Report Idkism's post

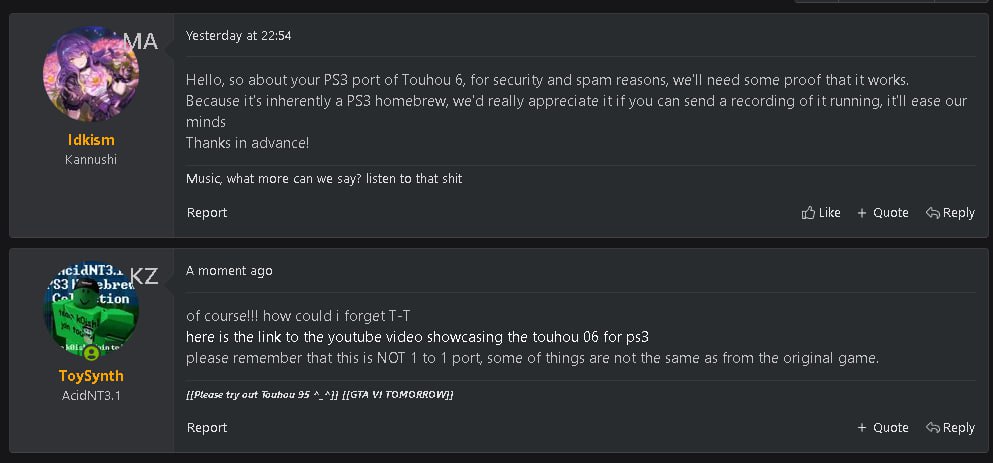[x=207, y=213]
